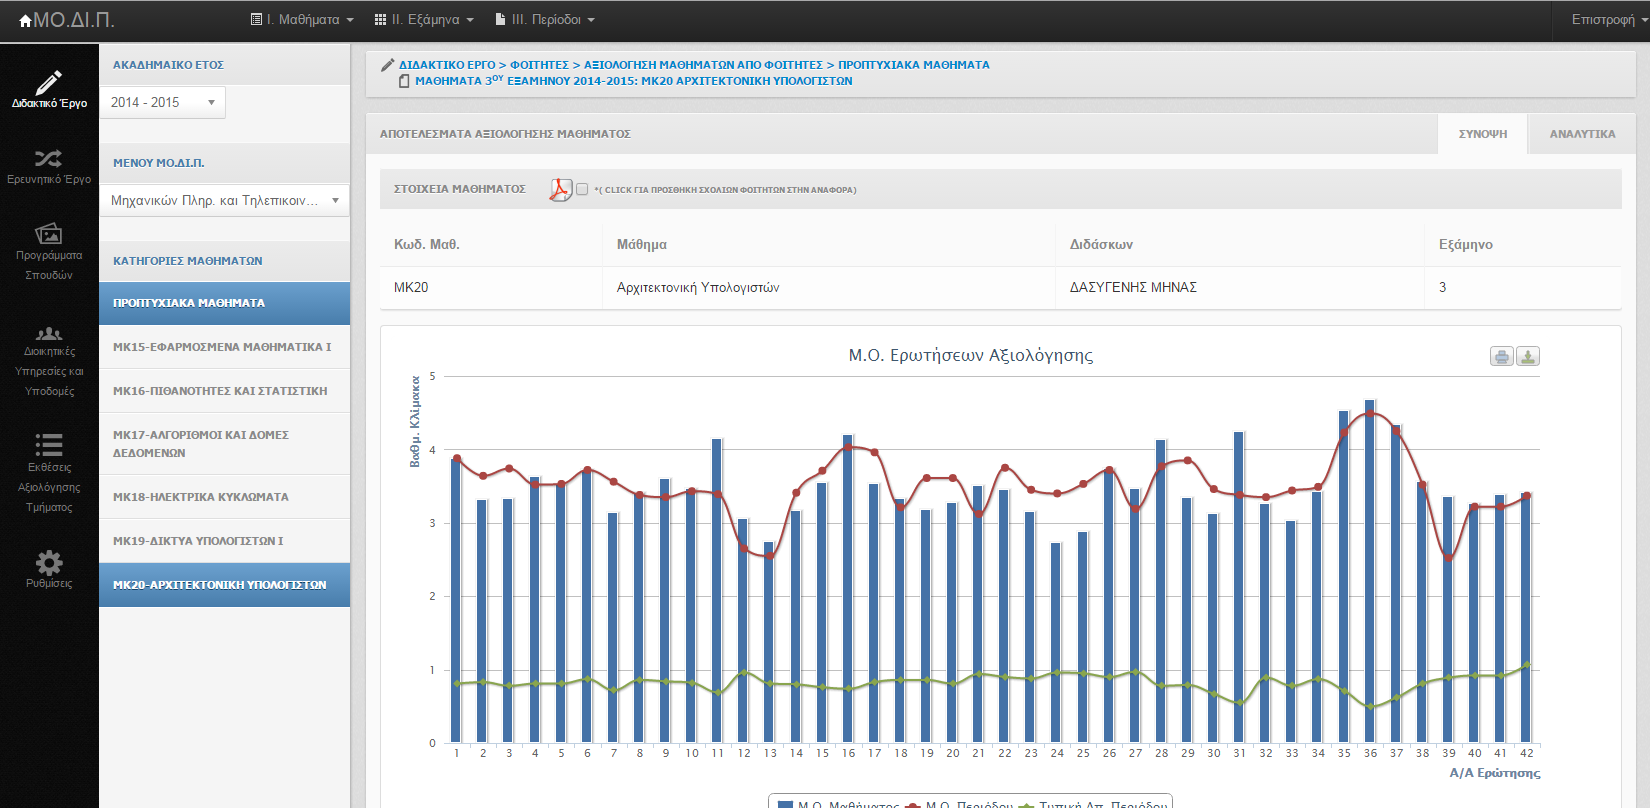This screenshot has height=808, width=1650.
Task: Expand the III. Περίοδοι menu
Action: click(545, 20)
